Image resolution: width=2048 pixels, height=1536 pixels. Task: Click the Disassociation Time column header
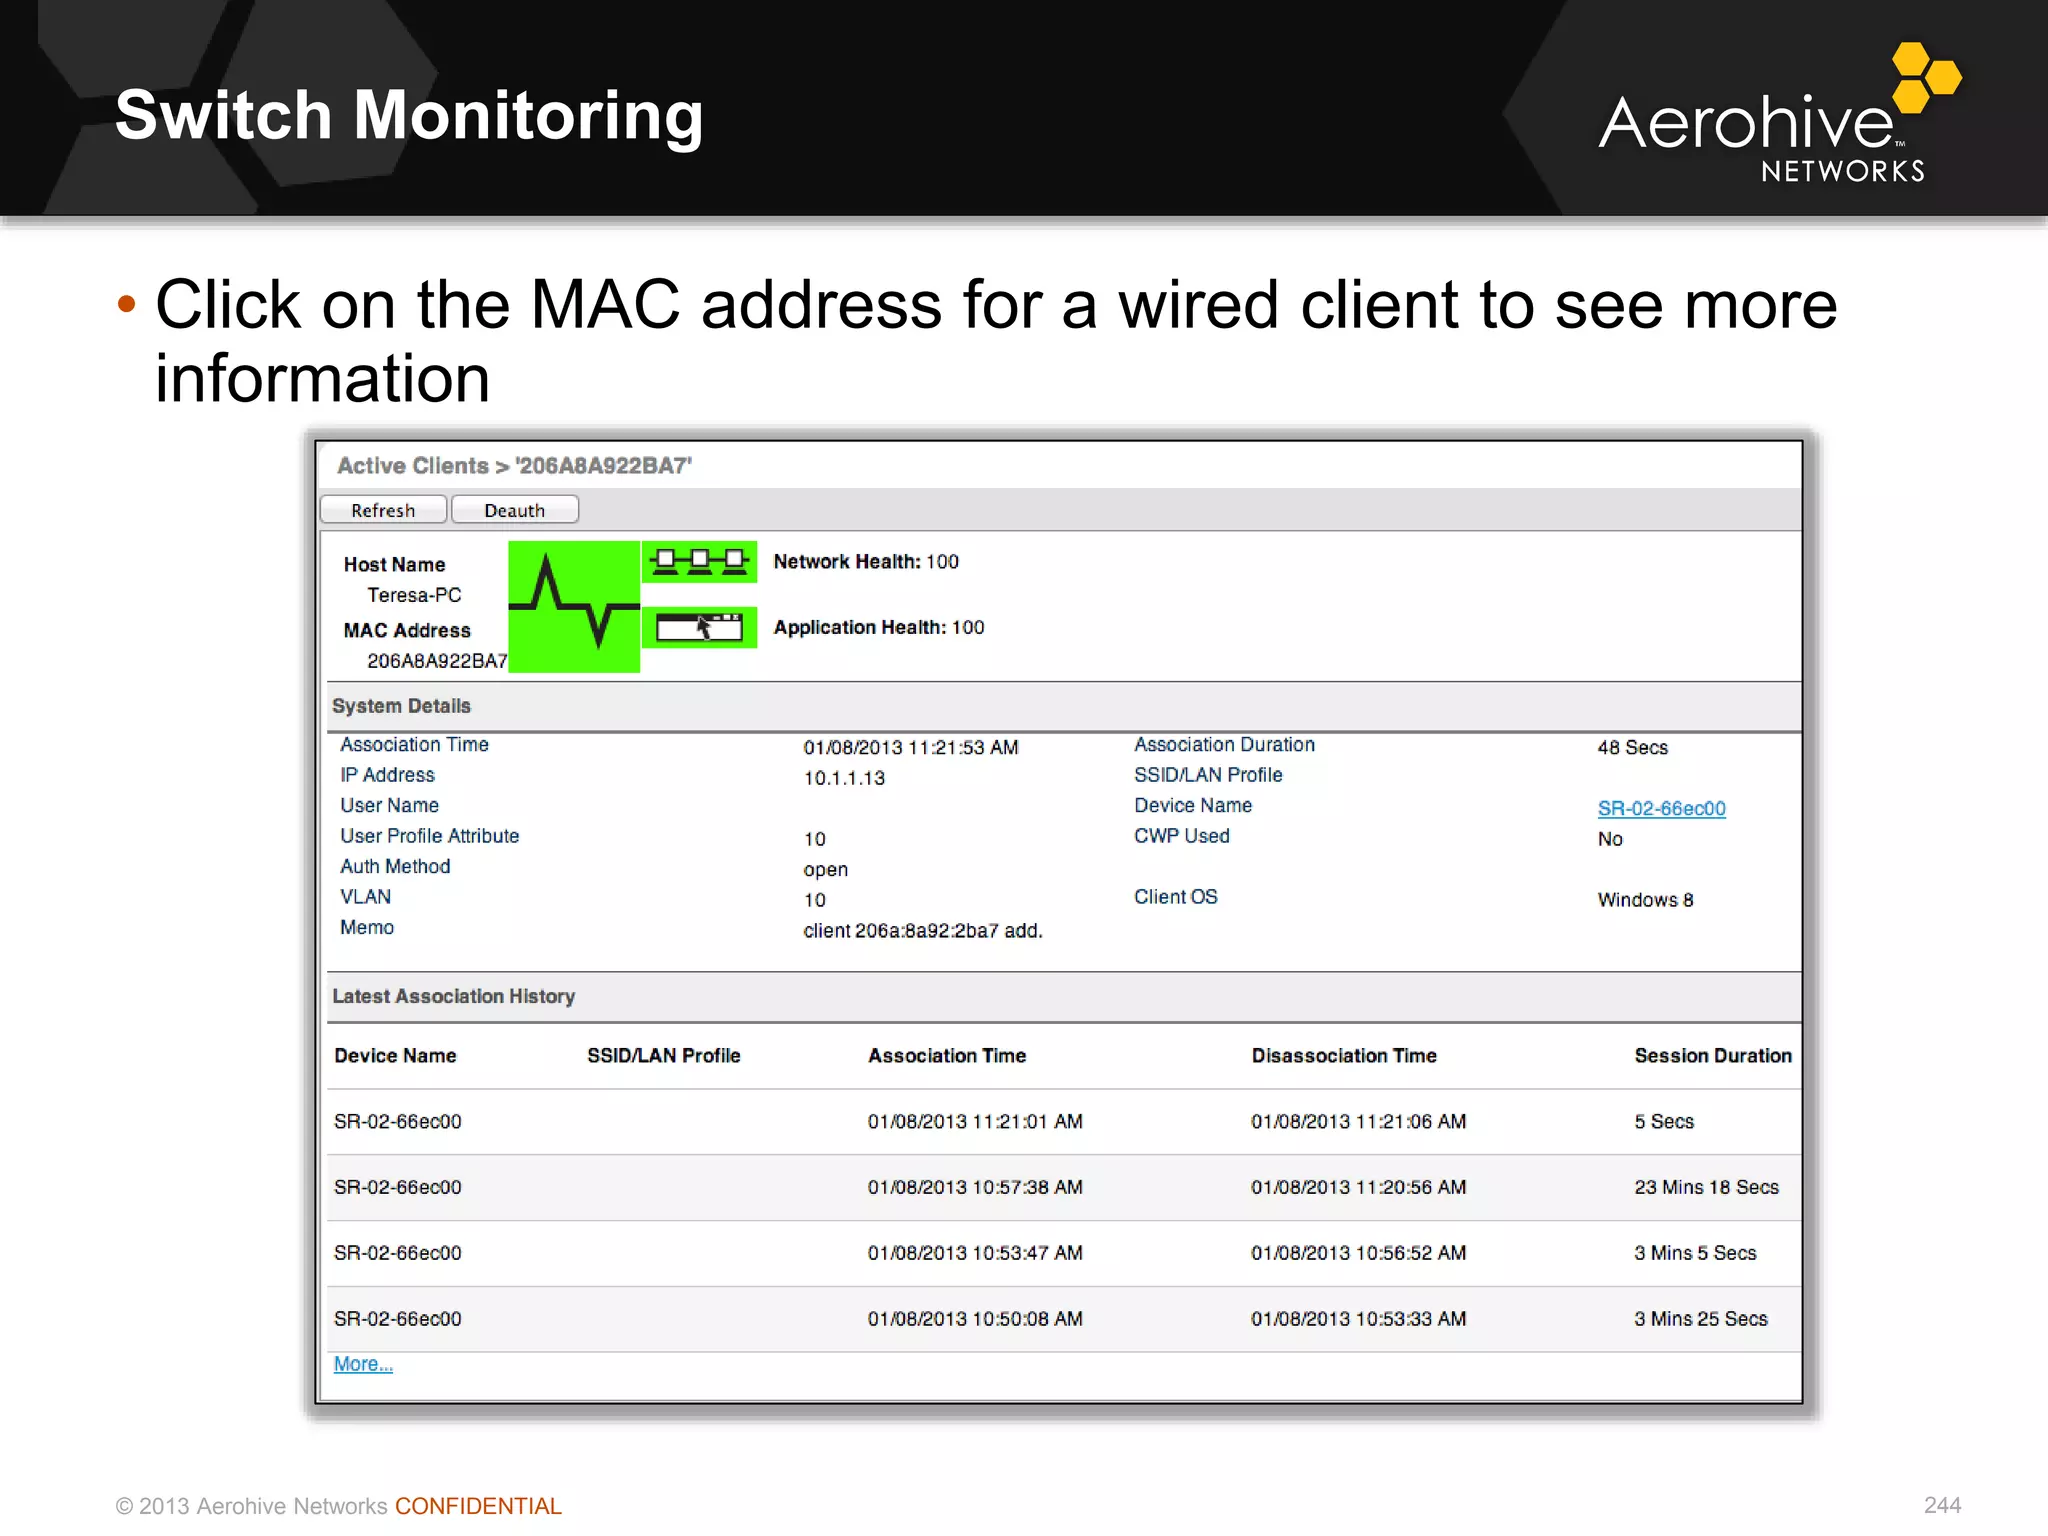(x=1344, y=1056)
